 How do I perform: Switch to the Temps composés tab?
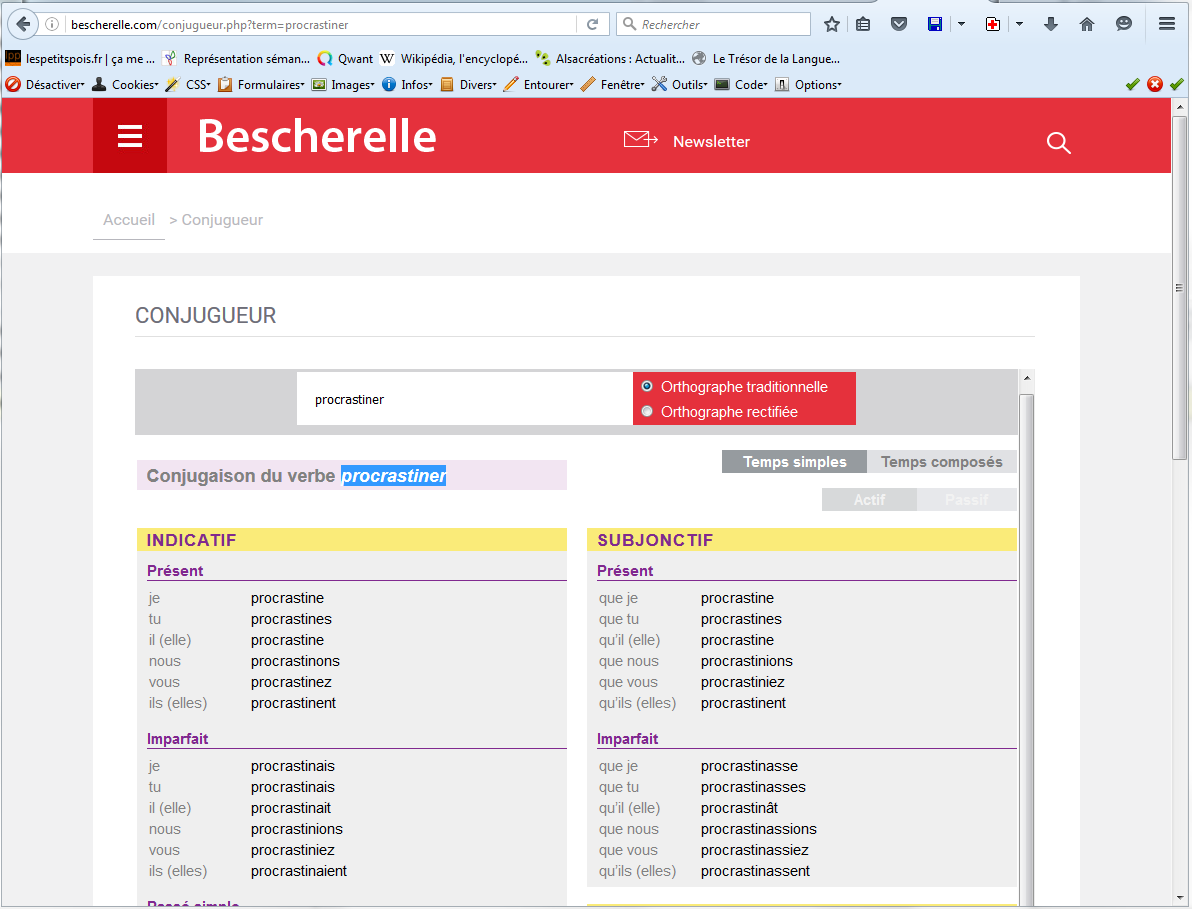(941, 462)
